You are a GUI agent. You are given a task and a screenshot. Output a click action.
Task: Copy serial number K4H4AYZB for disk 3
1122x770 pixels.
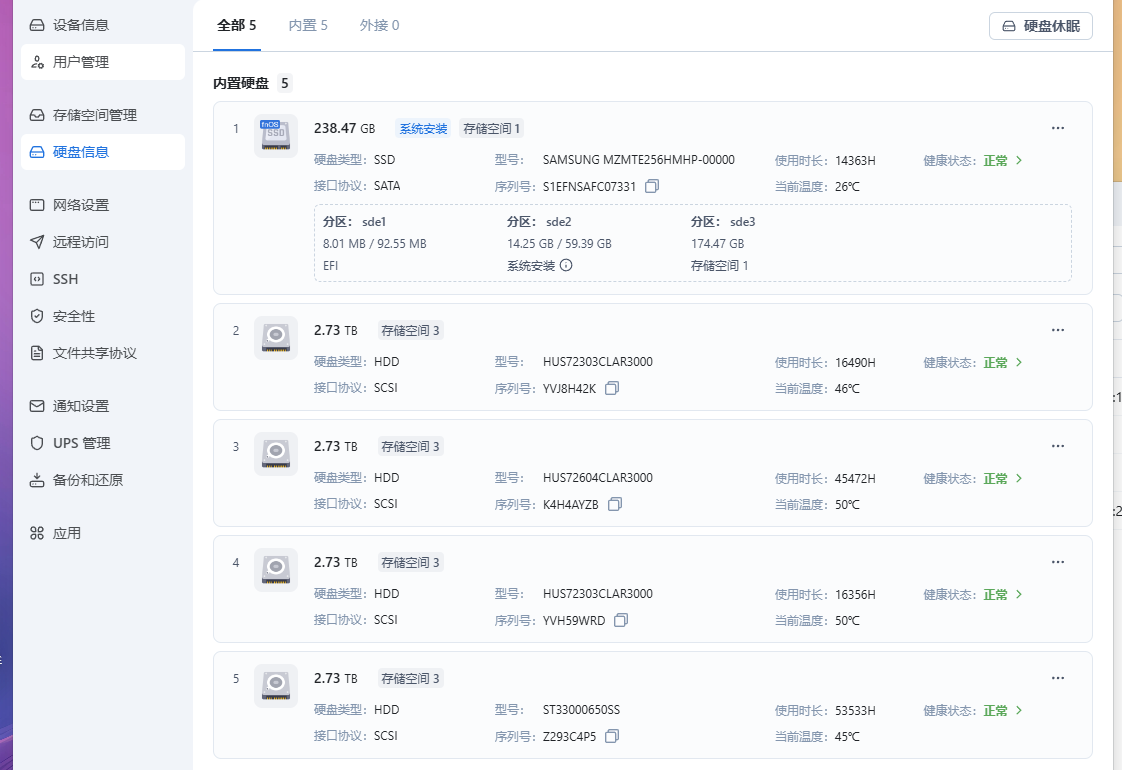click(615, 504)
